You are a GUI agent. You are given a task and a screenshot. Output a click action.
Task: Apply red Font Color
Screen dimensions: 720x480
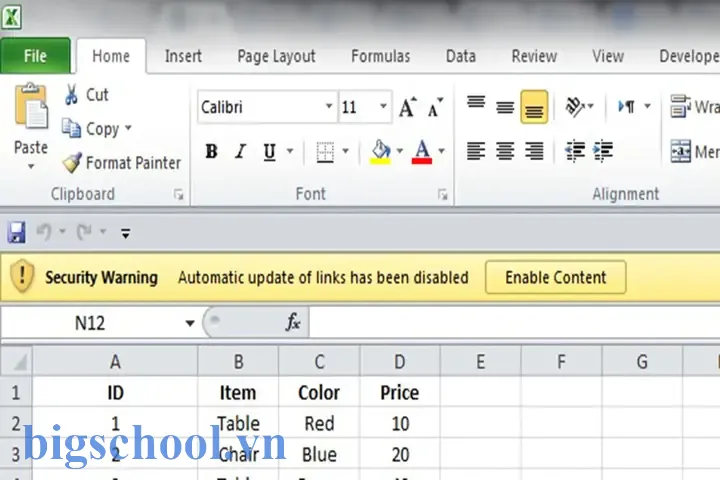click(422, 152)
